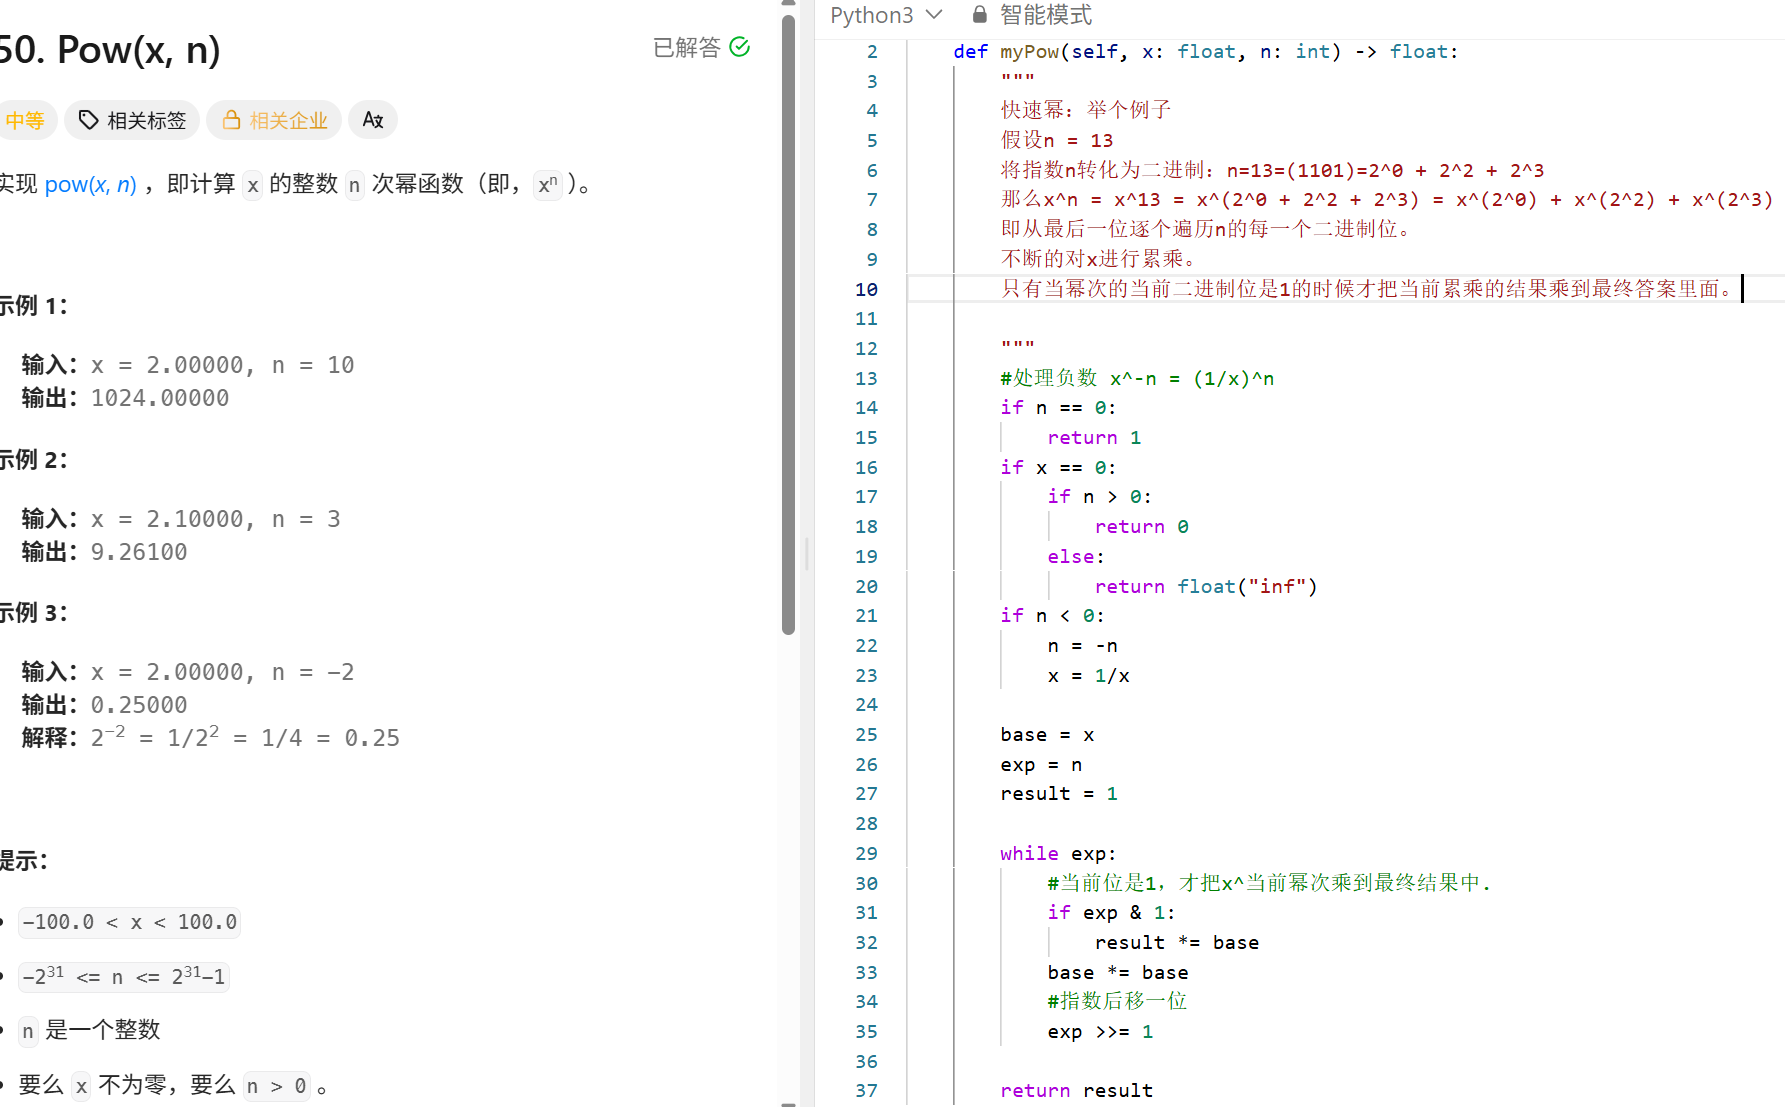Click line number 10 in editor
The width and height of the screenshot is (1785, 1107).
point(866,289)
